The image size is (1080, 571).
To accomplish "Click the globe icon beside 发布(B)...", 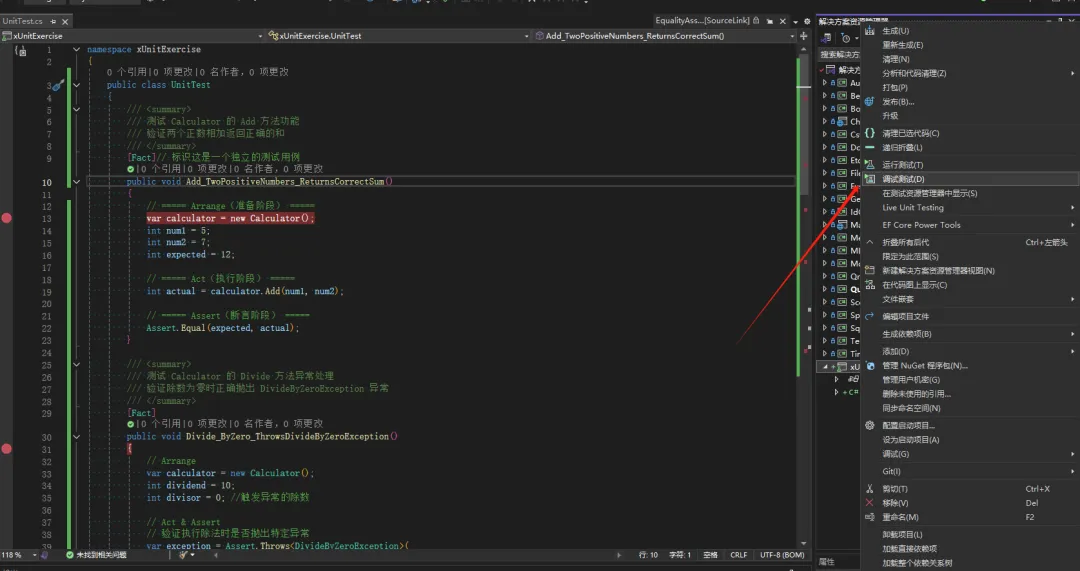I will click(x=870, y=101).
